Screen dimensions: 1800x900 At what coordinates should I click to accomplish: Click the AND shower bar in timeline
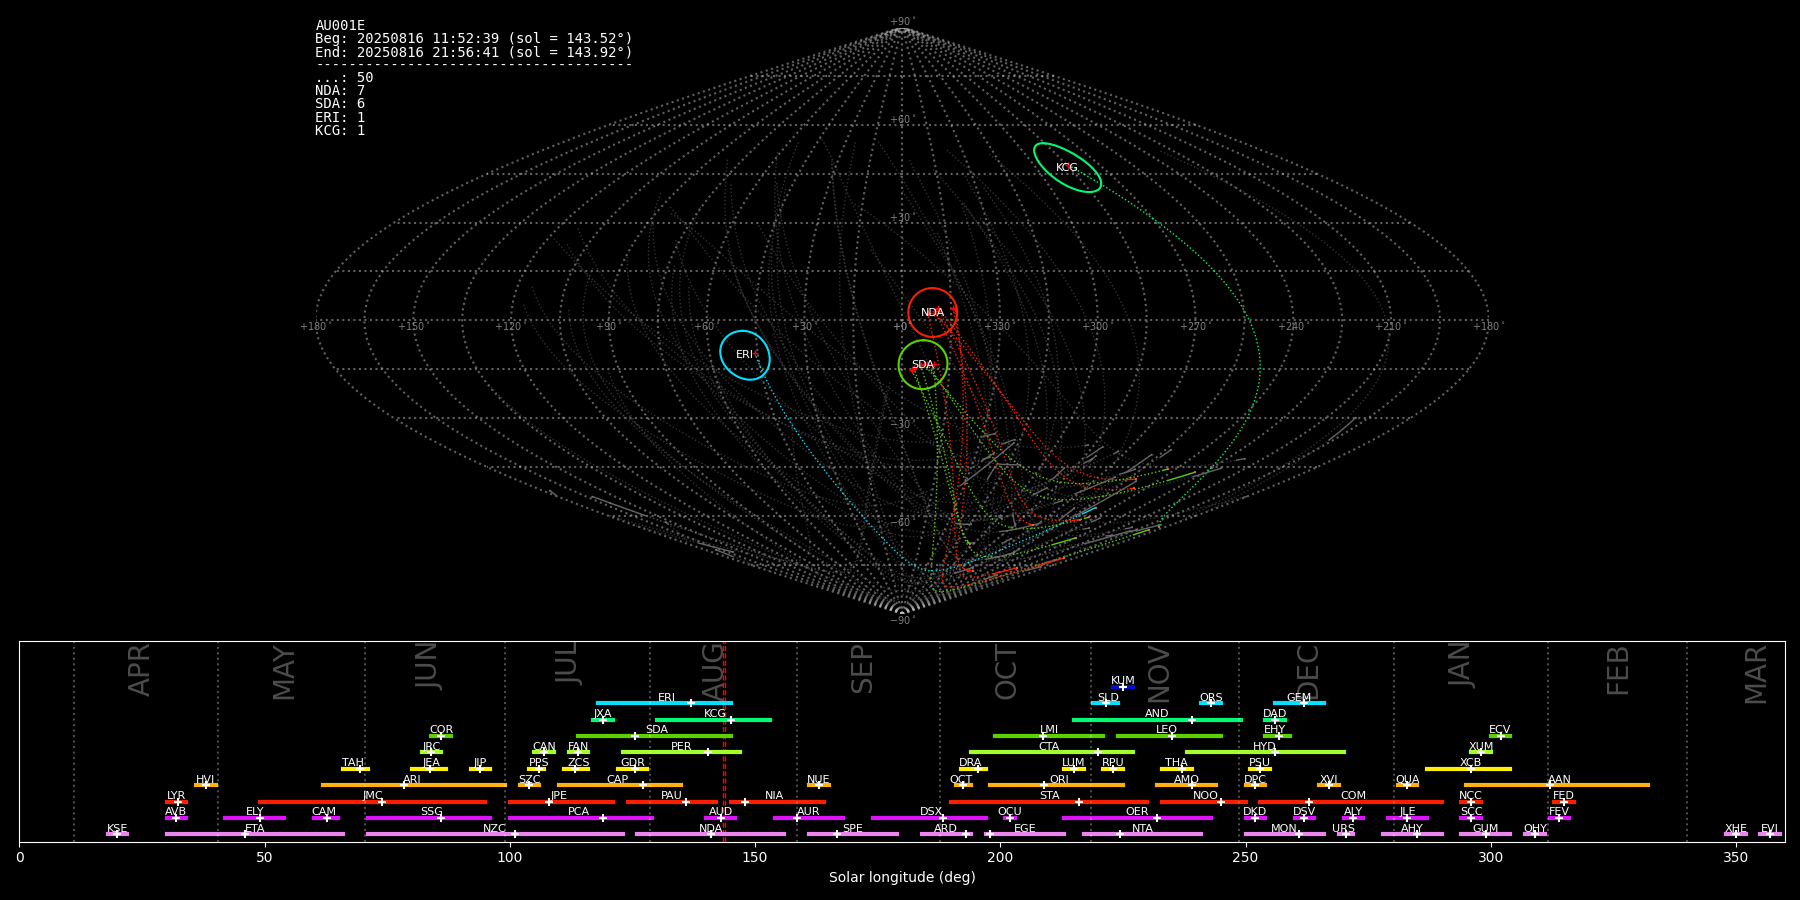point(1157,719)
